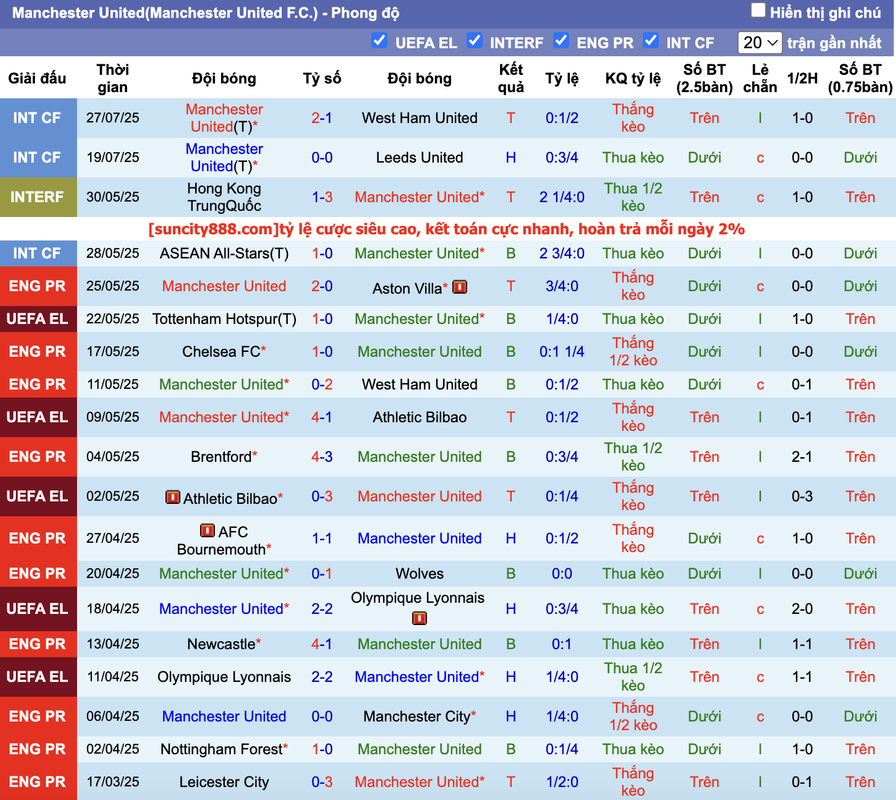This screenshot has width=896, height=800.
Task: Open Hong Kong TrungQuốc team link
Action: pyautogui.click(x=224, y=197)
